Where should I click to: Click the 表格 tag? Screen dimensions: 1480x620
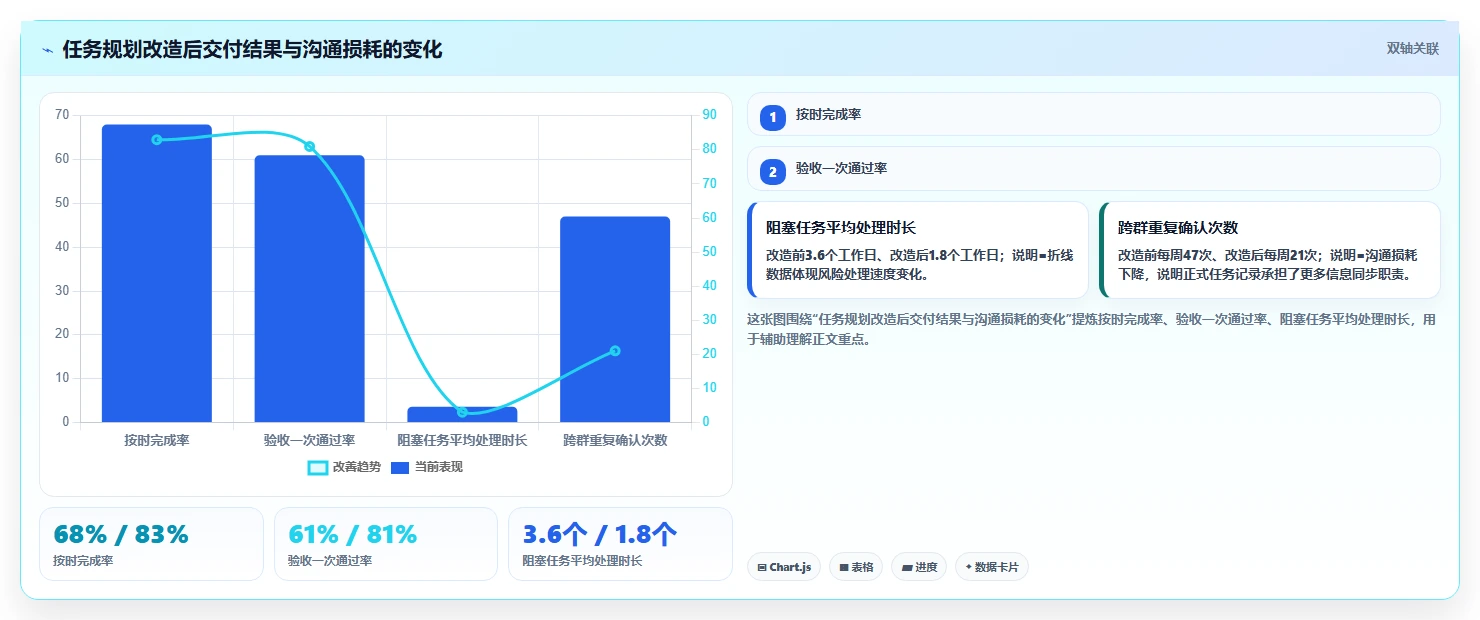[x=856, y=567]
